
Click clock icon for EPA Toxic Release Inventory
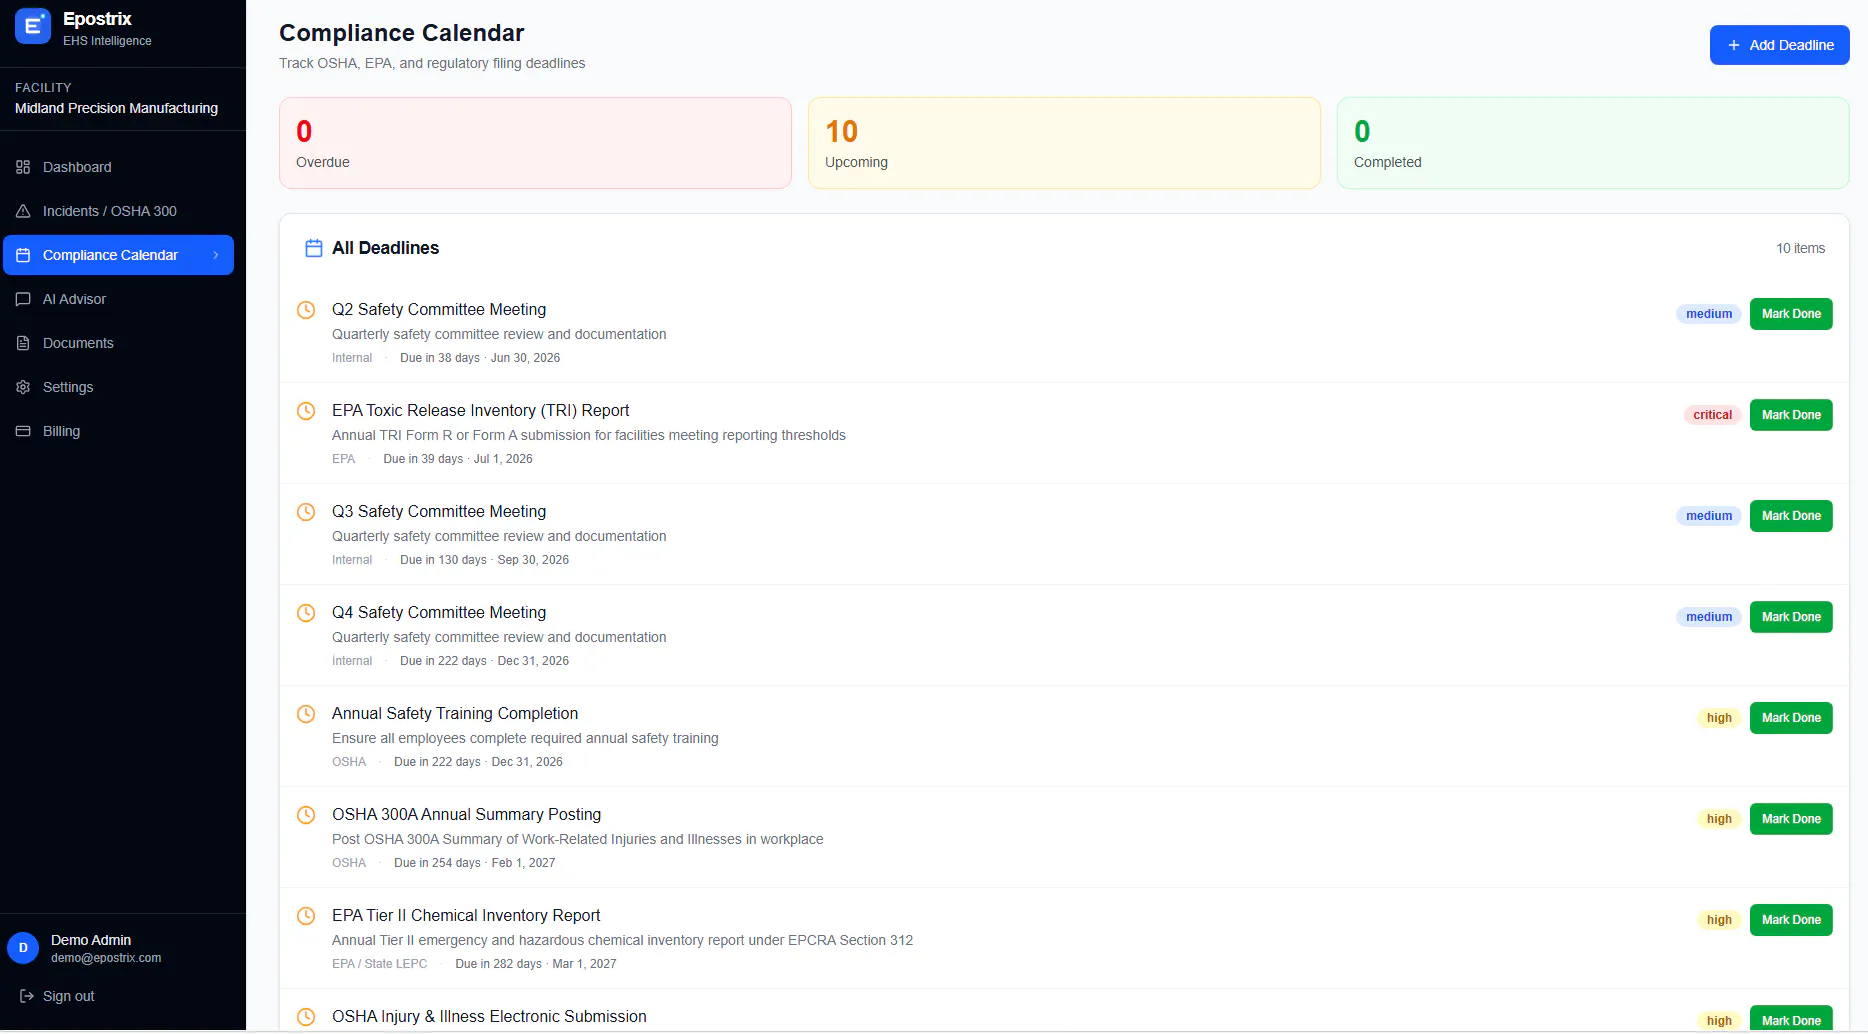[307, 411]
